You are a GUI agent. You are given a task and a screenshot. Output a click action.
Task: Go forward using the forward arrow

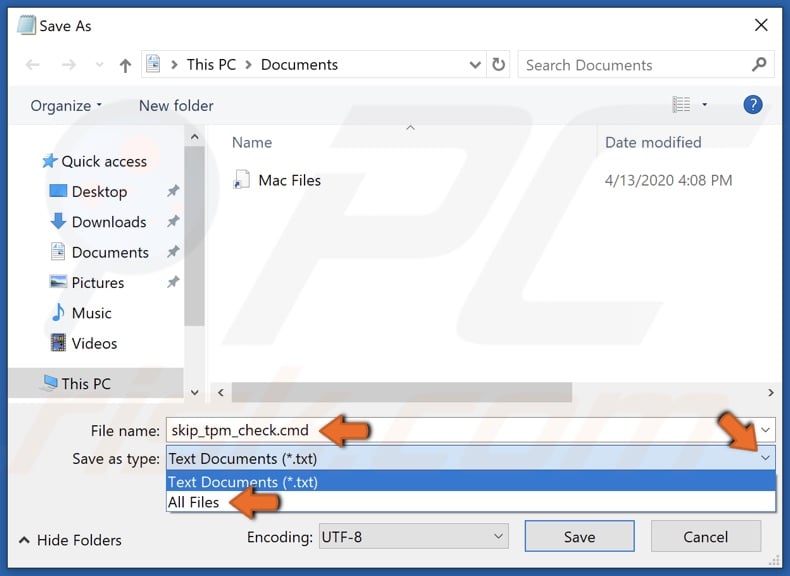[x=69, y=65]
